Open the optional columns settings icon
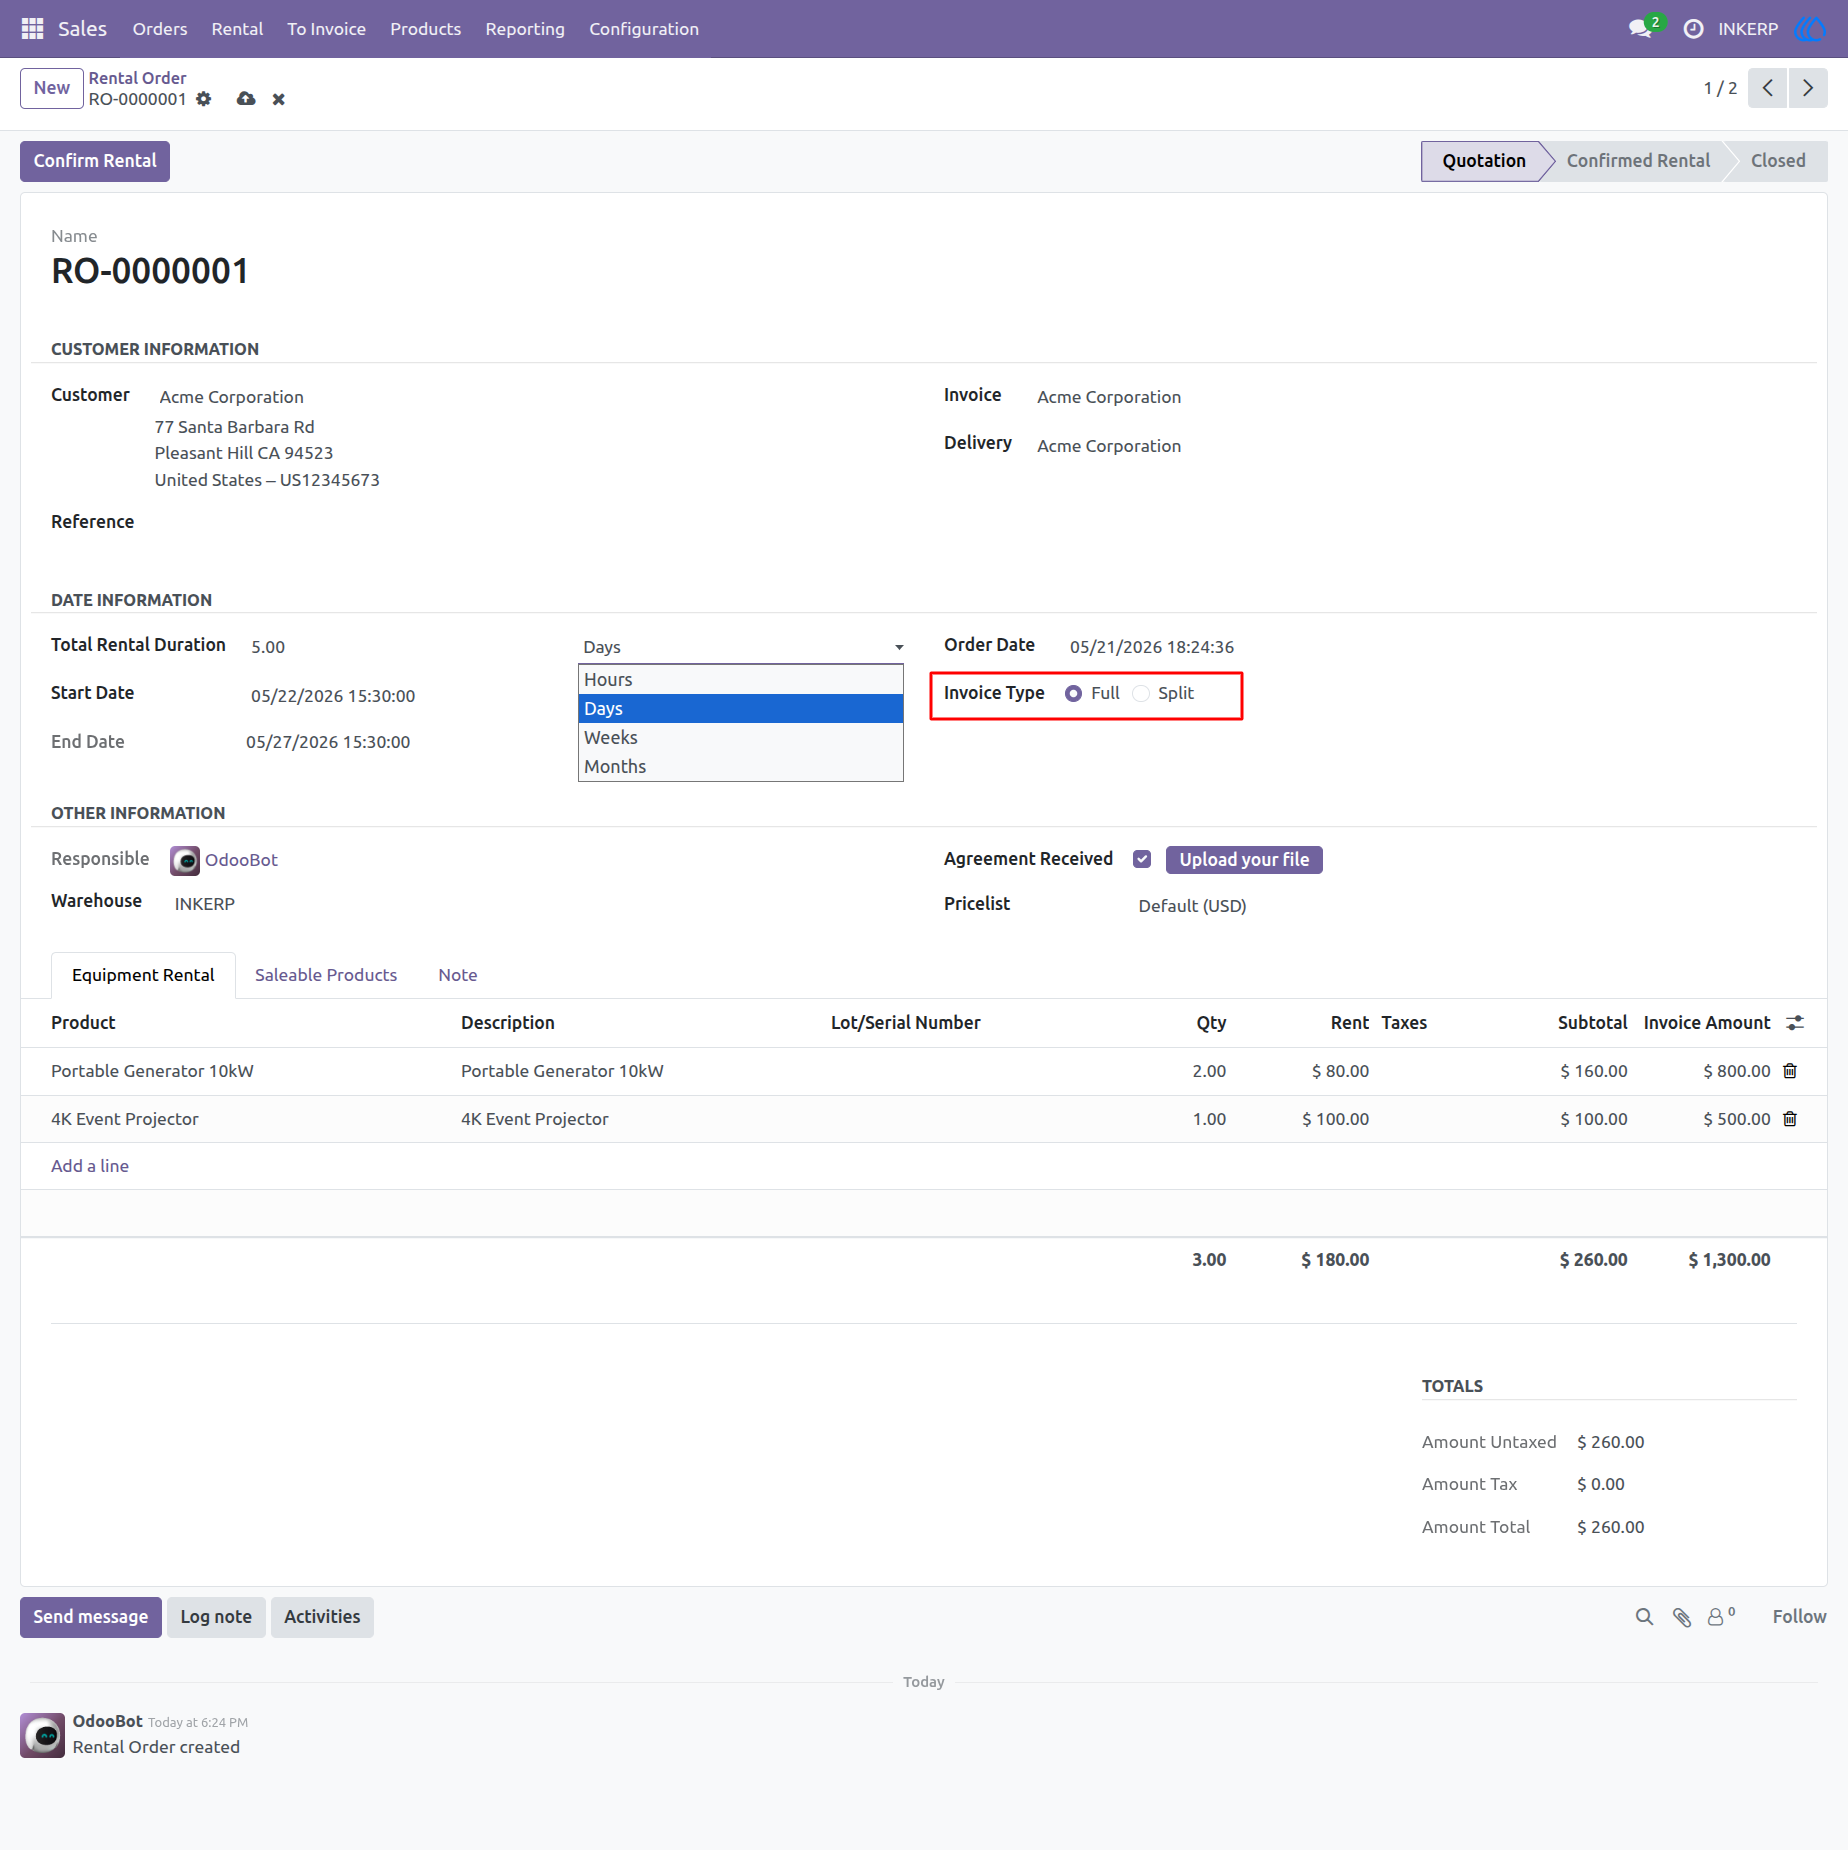 [1795, 1023]
